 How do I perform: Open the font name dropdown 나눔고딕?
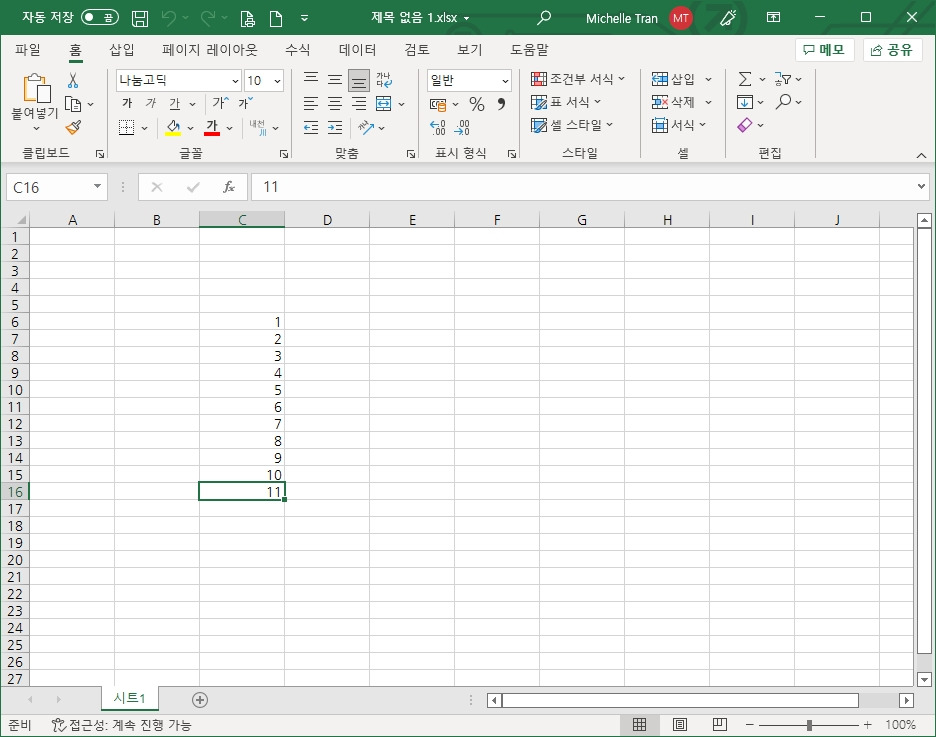click(235, 81)
